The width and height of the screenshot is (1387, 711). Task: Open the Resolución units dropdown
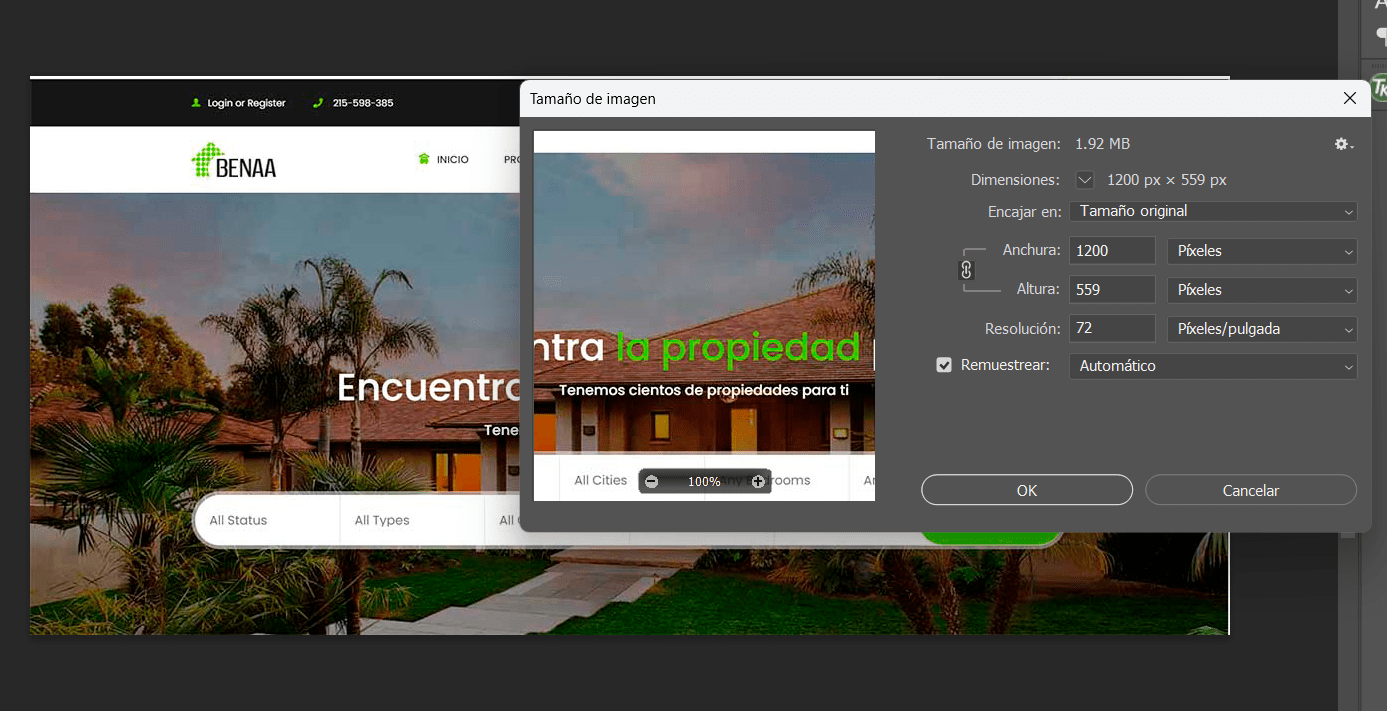pyautogui.click(x=1262, y=329)
